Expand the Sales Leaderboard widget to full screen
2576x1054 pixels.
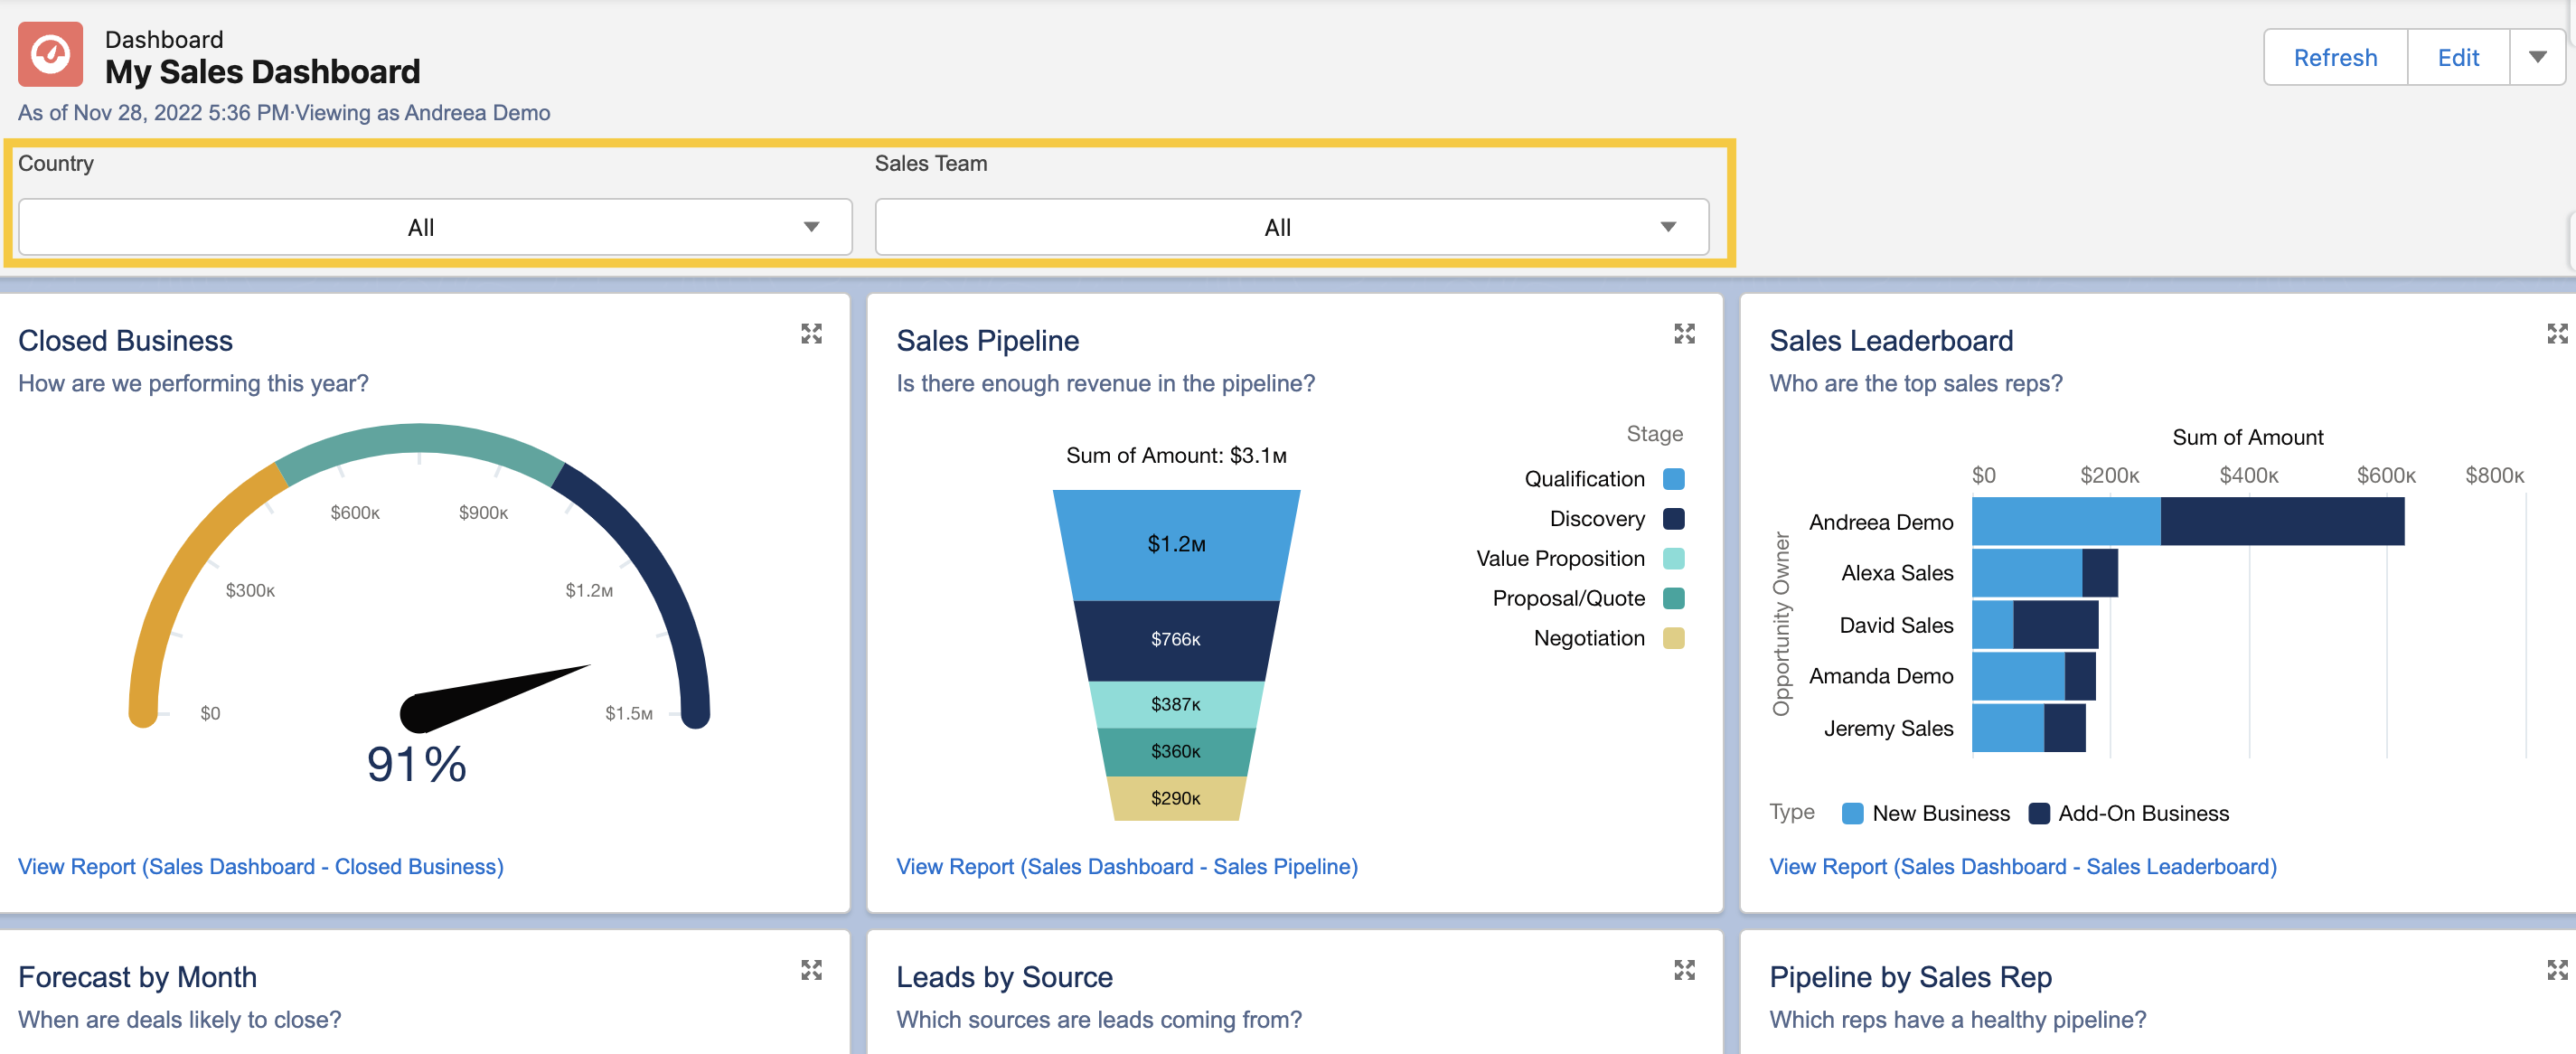click(2558, 333)
